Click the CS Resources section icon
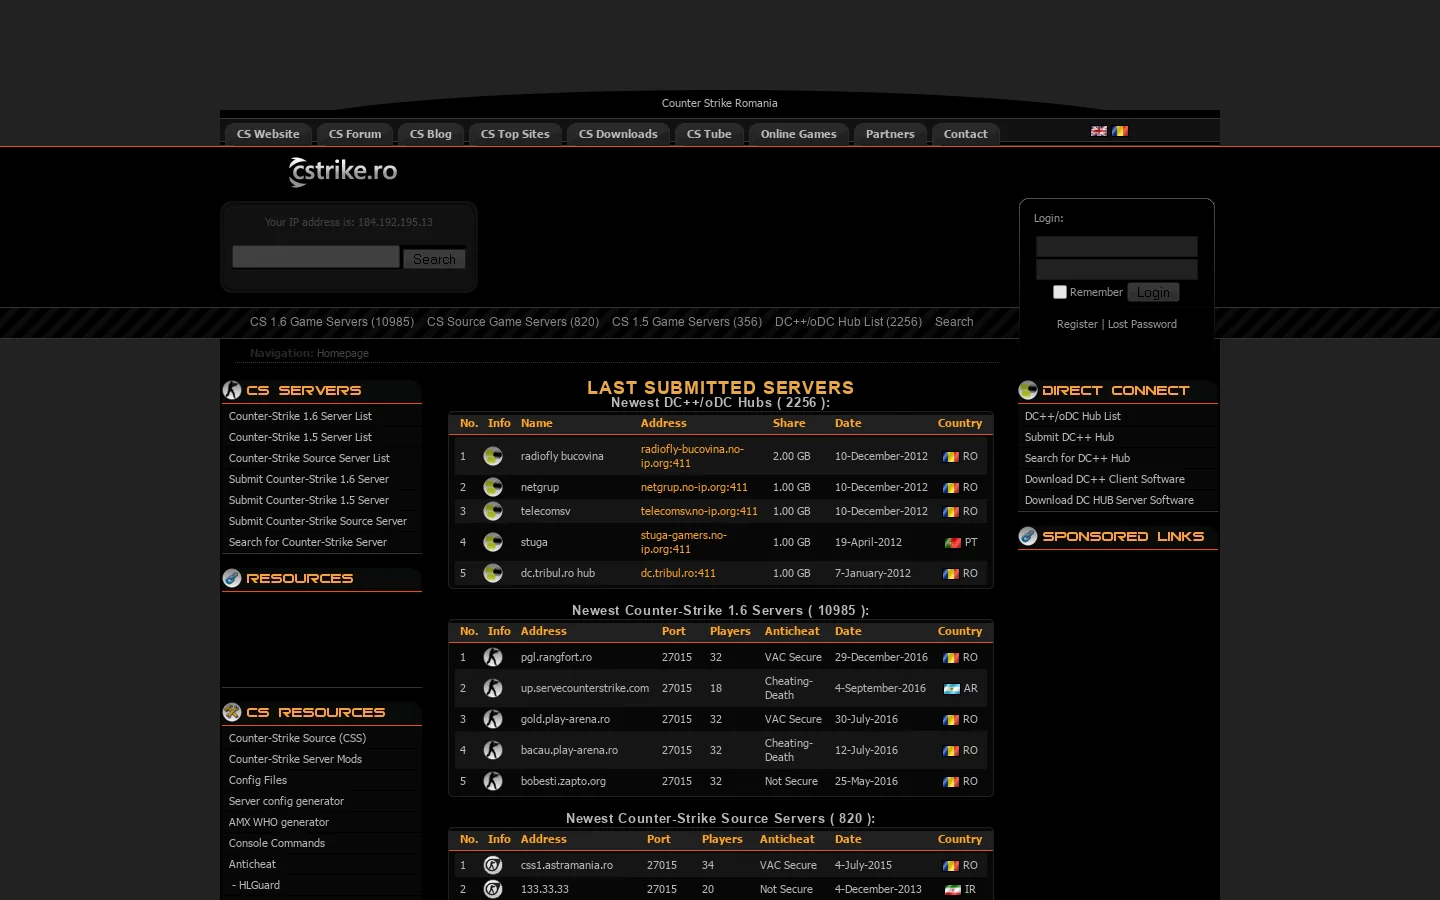 pyautogui.click(x=232, y=712)
